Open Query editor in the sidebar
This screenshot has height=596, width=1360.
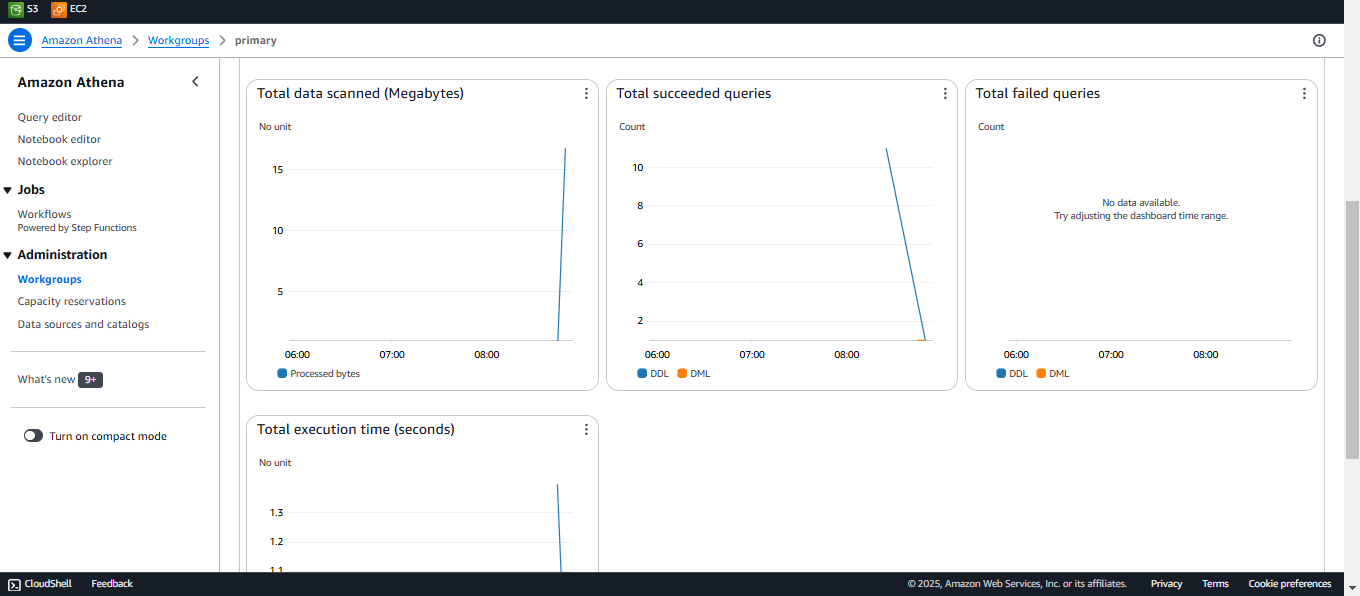pyautogui.click(x=50, y=117)
